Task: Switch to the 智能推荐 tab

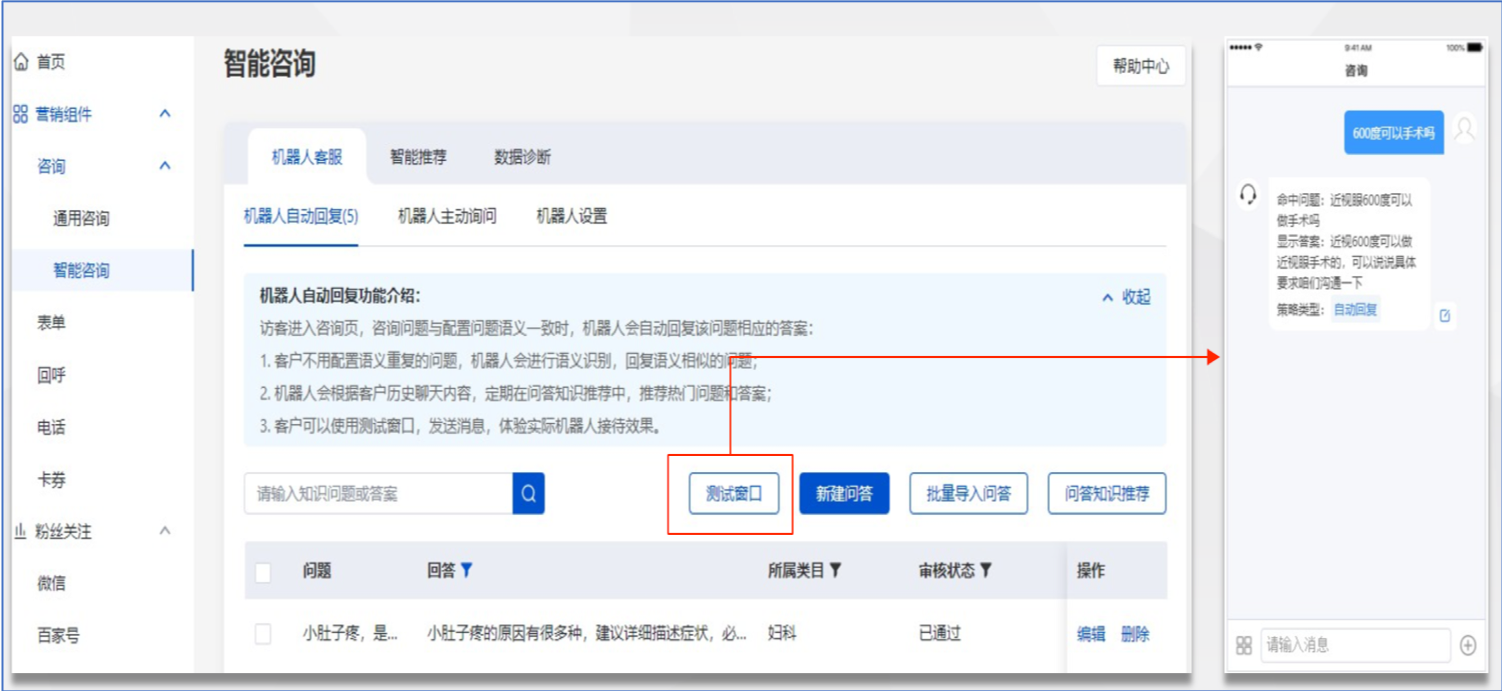Action: [418, 157]
